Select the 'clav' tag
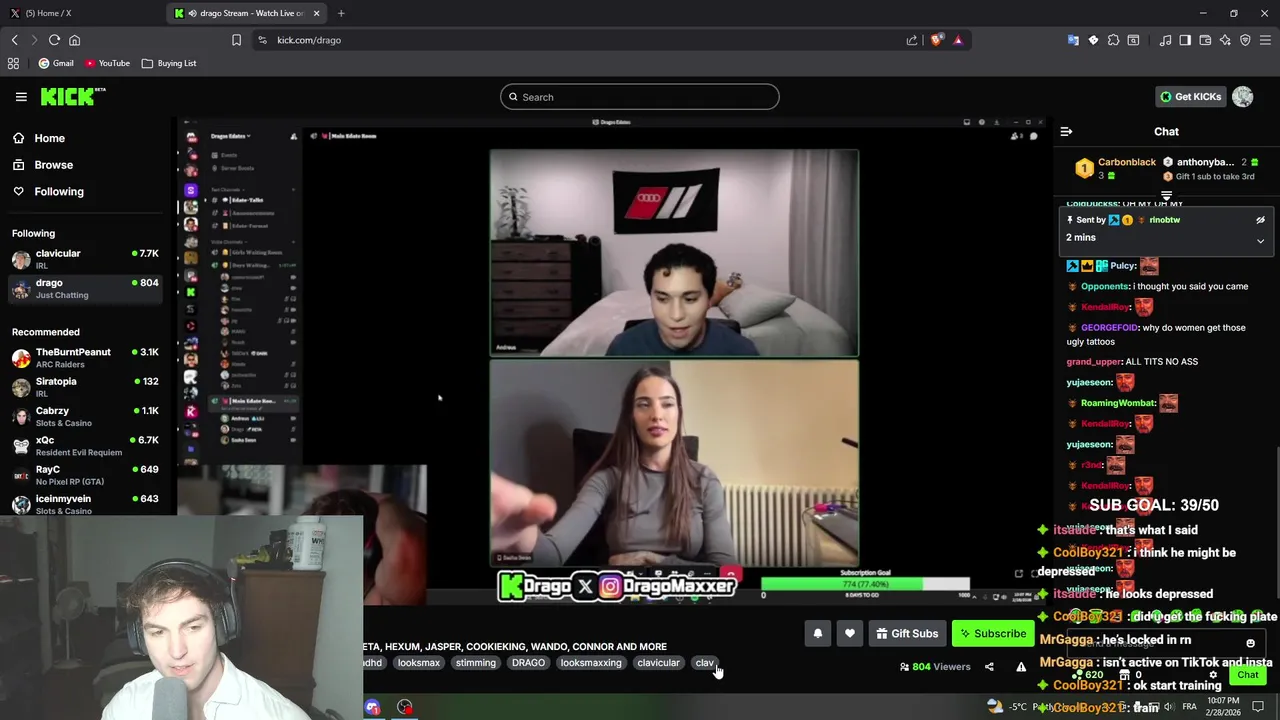The image size is (1280, 720). click(705, 663)
